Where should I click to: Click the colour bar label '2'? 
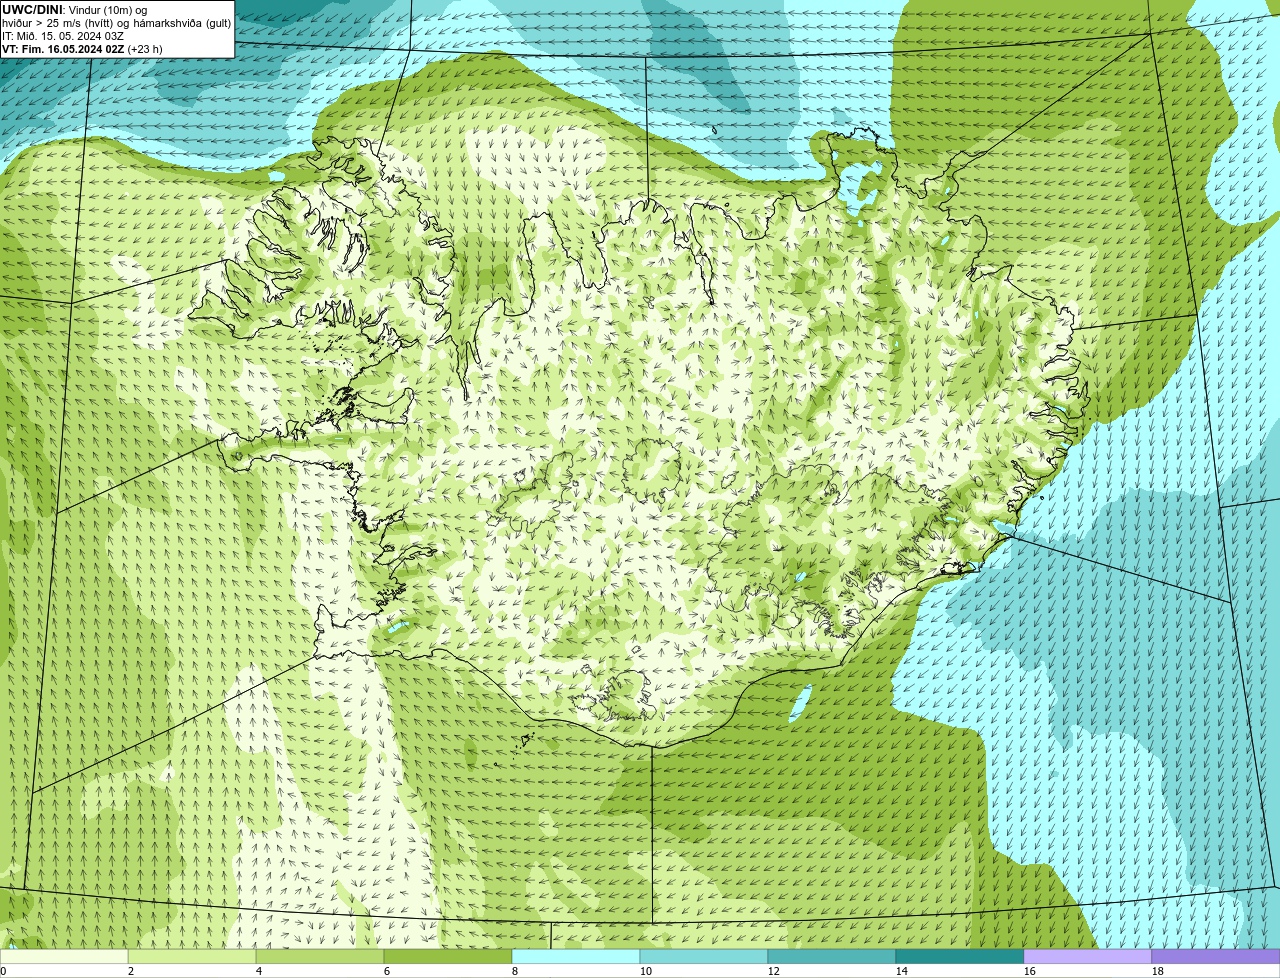[x=131, y=971]
